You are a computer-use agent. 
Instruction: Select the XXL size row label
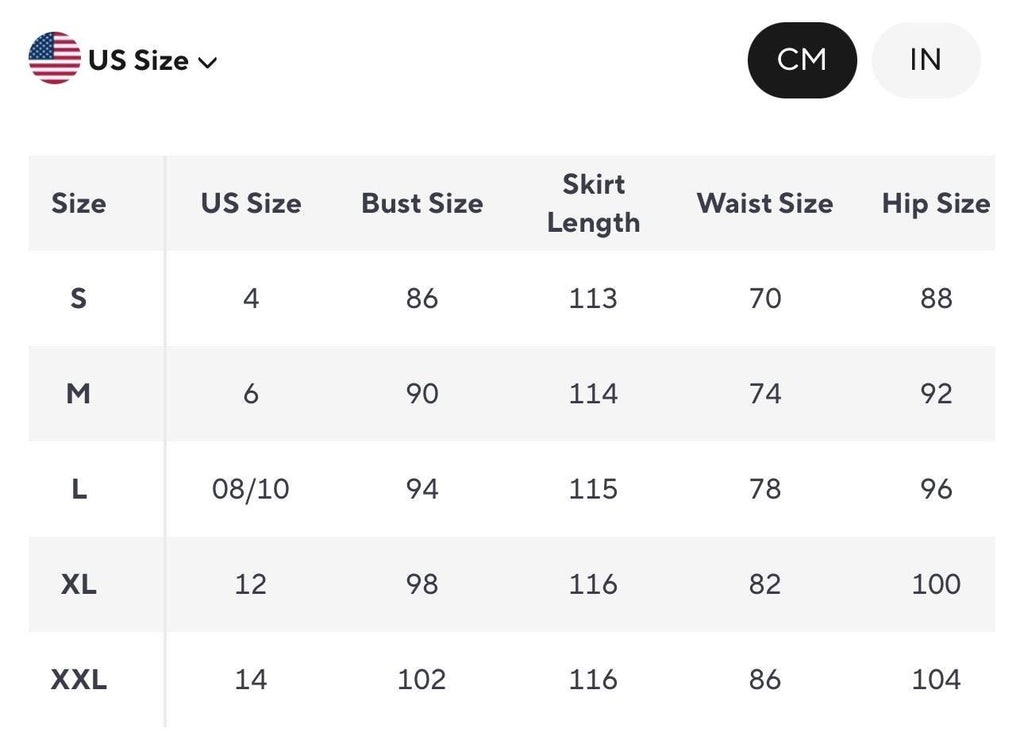click(78, 680)
